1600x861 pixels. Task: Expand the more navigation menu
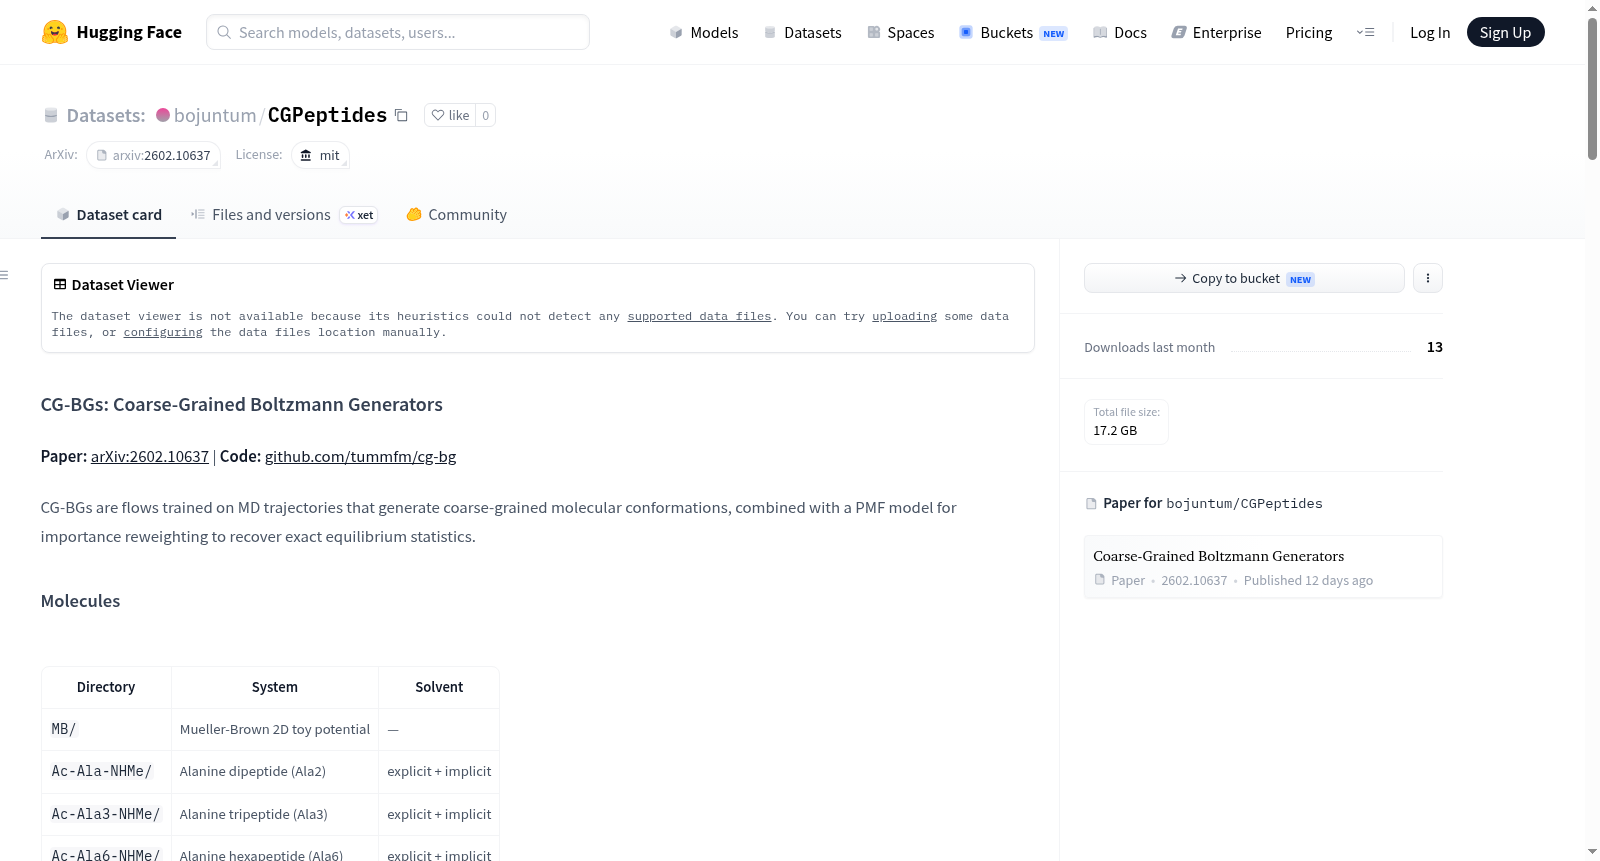click(x=1365, y=32)
